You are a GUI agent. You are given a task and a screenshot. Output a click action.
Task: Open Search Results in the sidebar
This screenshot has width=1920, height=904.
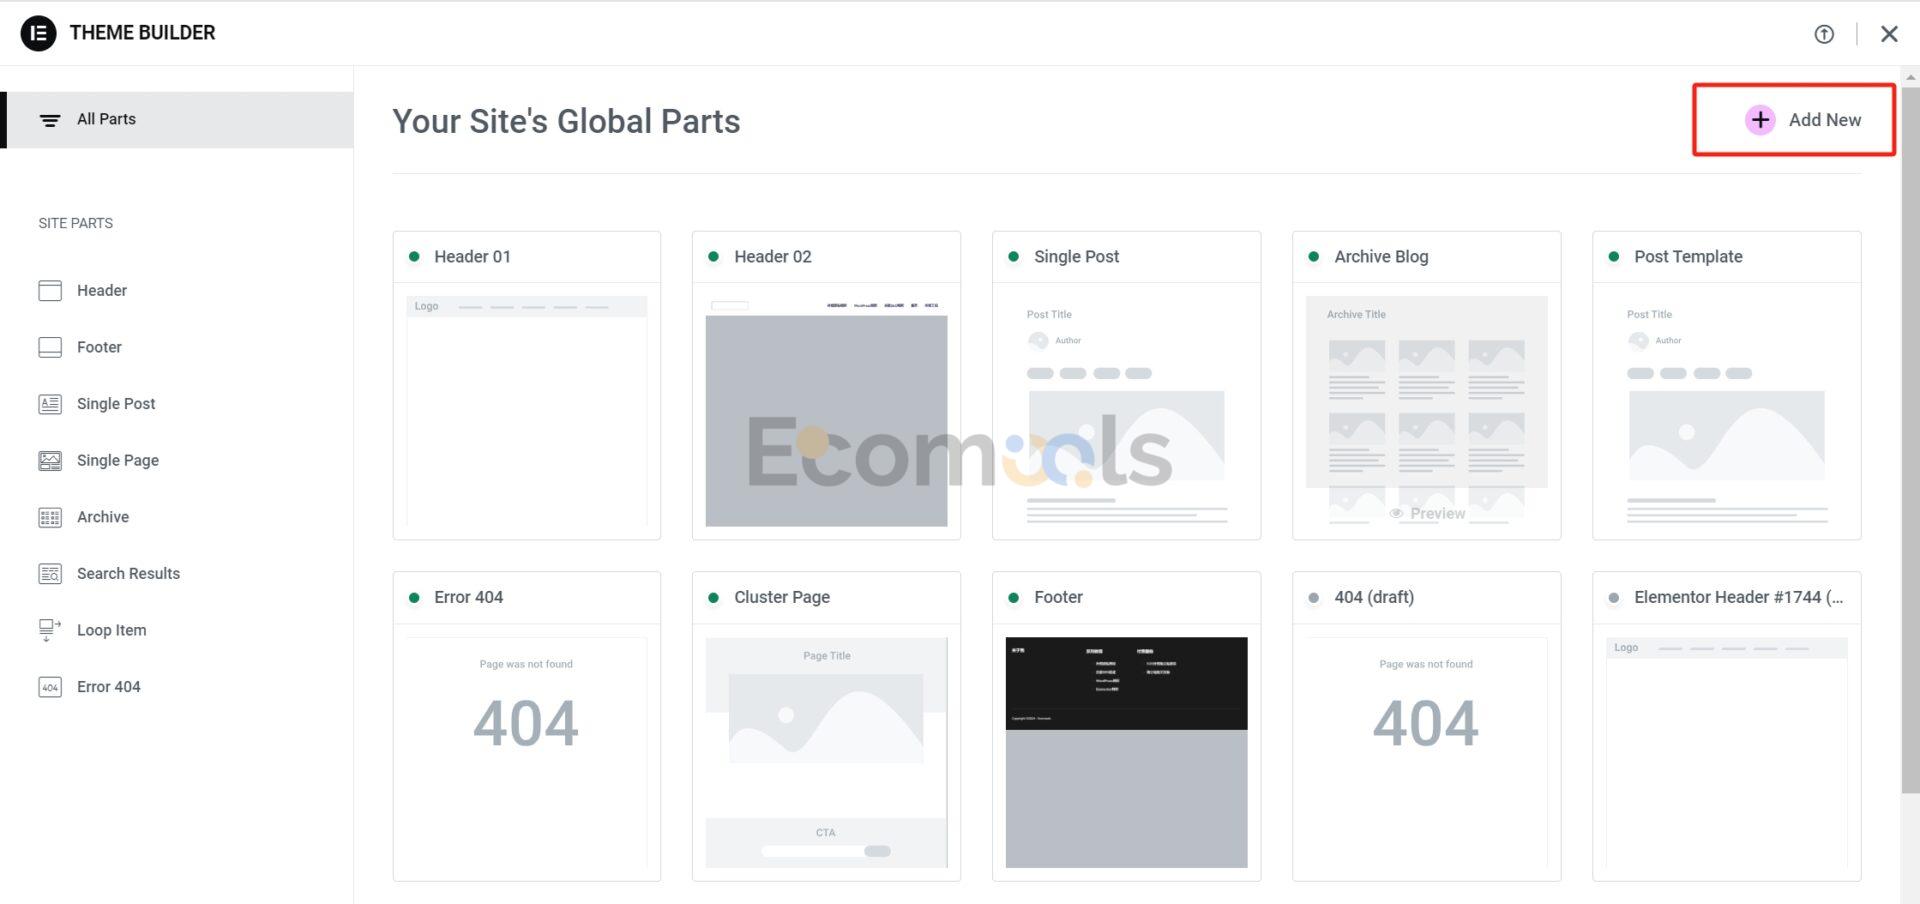[x=128, y=574]
